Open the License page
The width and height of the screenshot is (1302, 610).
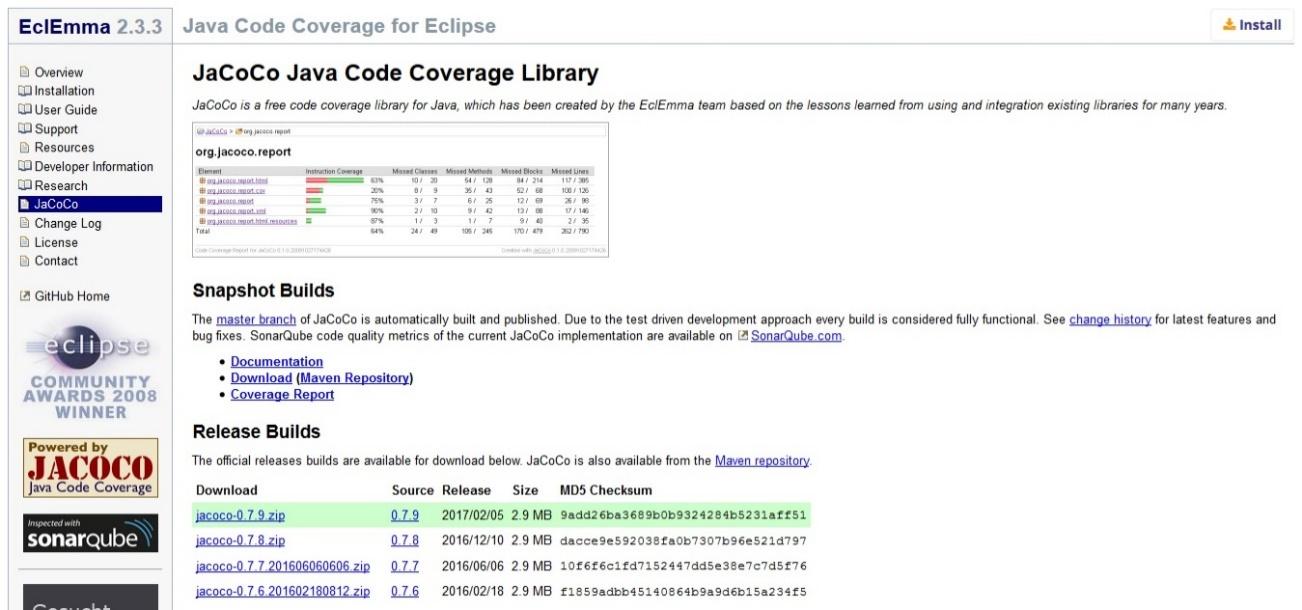[56, 242]
